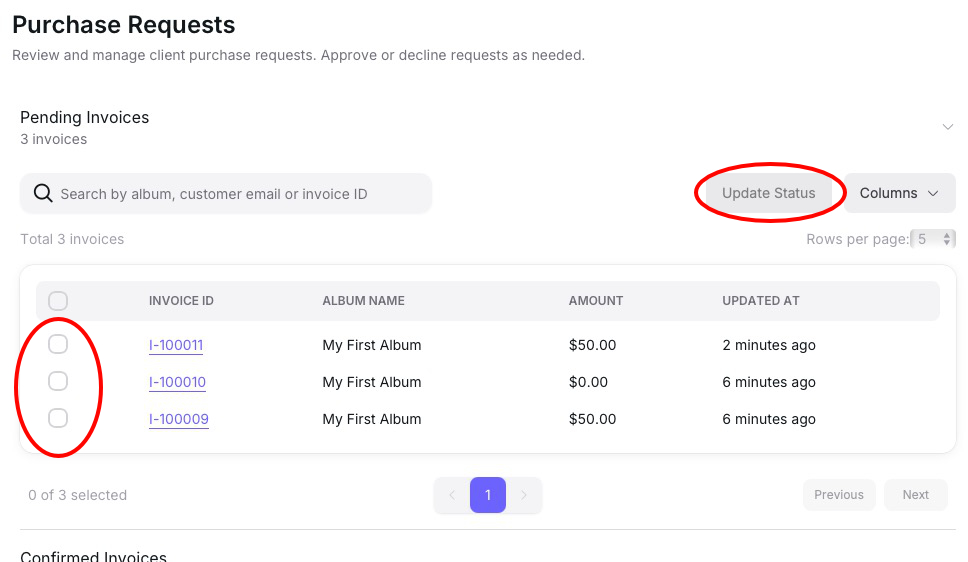Select the checkbox for invoice I-100010
The height and width of the screenshot is (562, 968).
click(58, 382)
